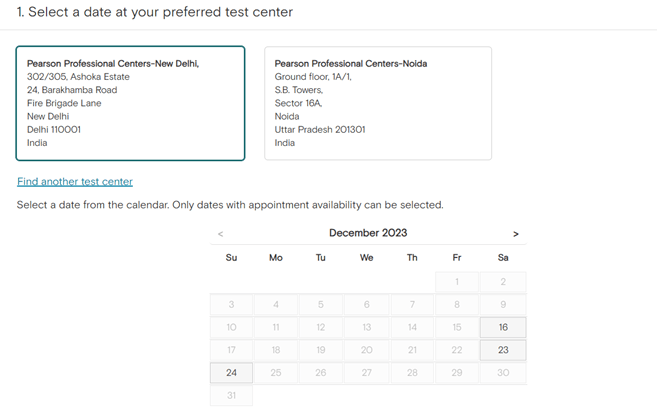
Task: Select Pearson Professional Centers-New Delhi card
Action: tap(130, 103)
